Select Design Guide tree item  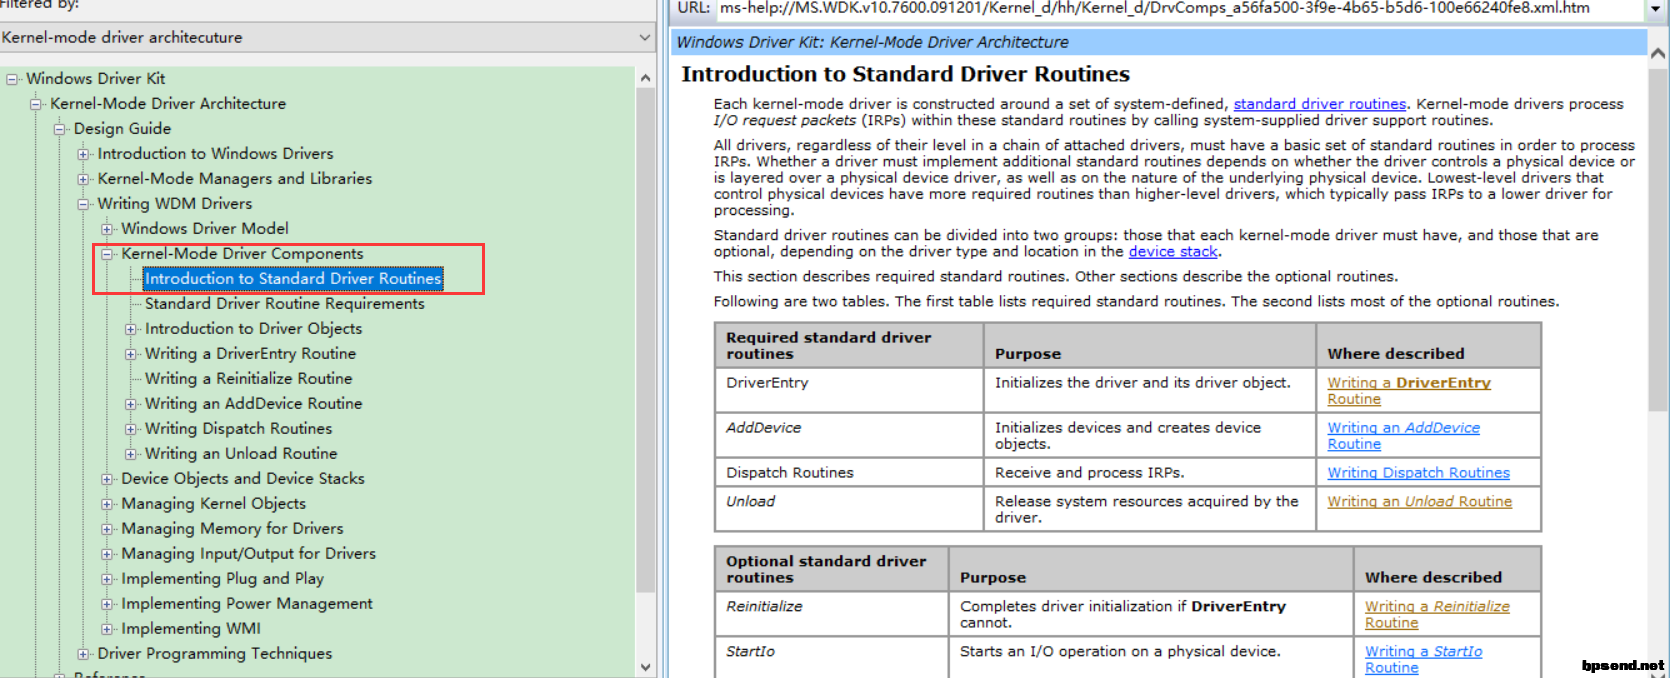click(122, 128)
